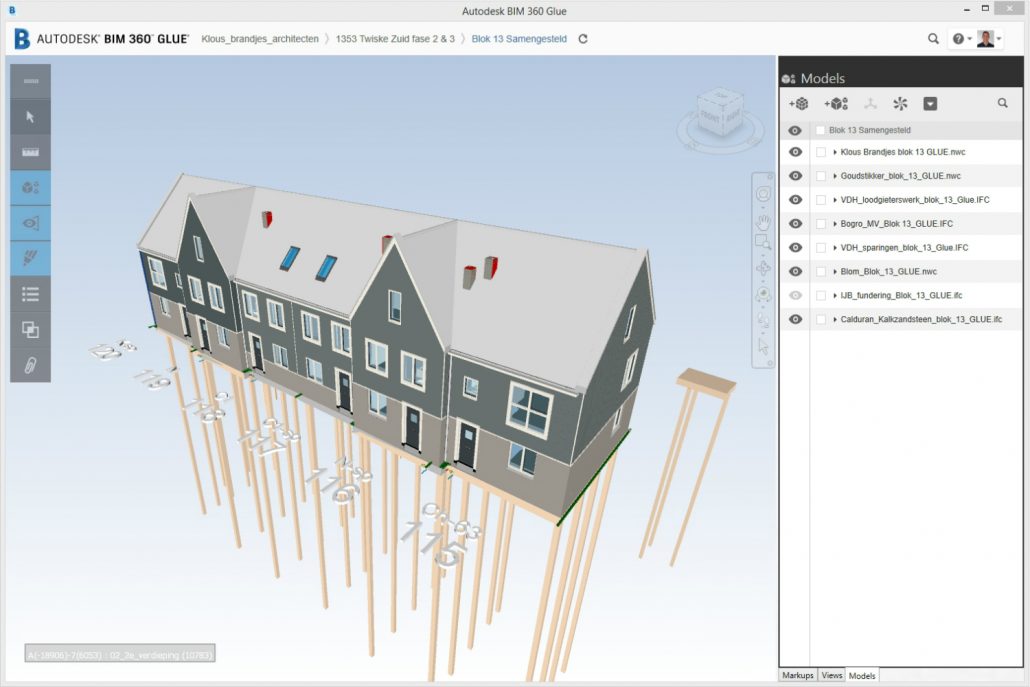Expand the Klous Brandjes blok 13 GLUE.nwc tree
This screenshot has height=687, width=1030.
835,152
